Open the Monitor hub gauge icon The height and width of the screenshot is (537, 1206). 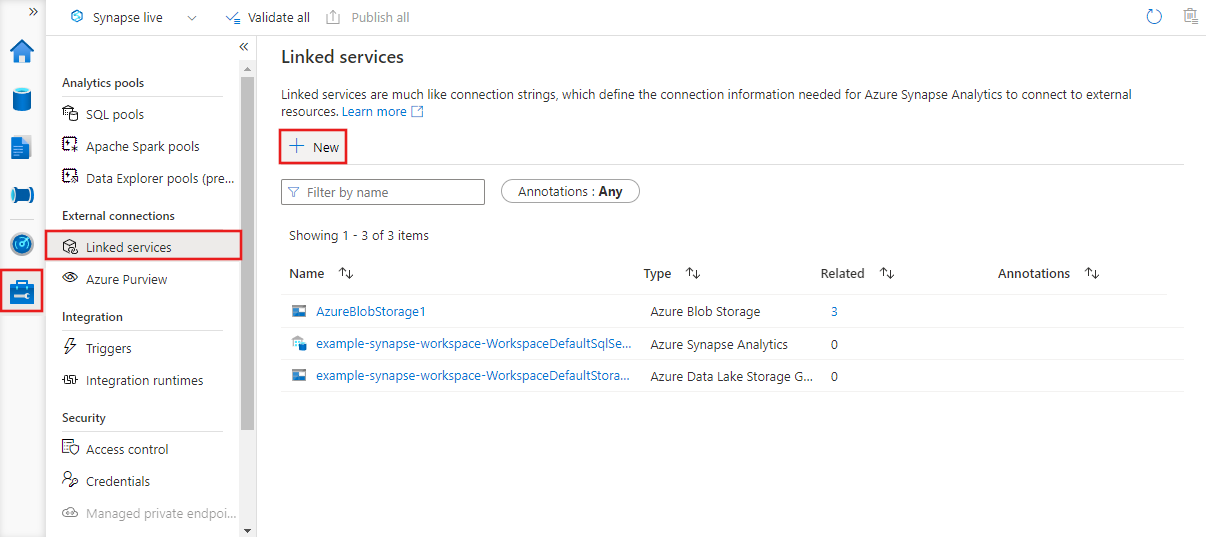(22, 244)
